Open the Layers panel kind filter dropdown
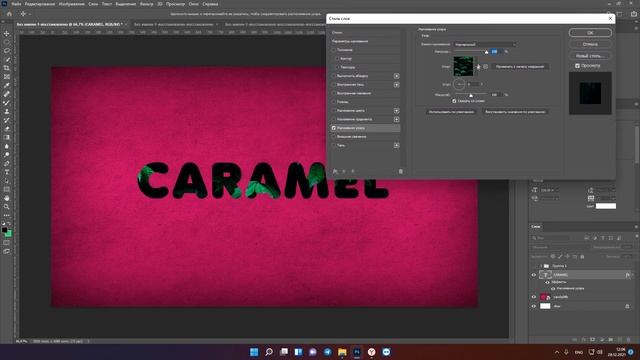The height and width of the screenshot is (360, 640). (551, 238)
